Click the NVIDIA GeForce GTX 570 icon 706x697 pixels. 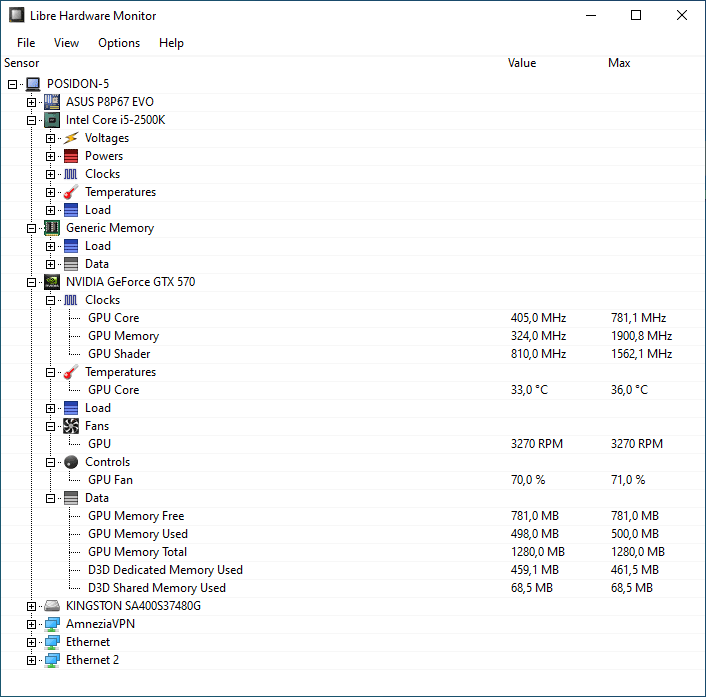(x=52, y=282)
